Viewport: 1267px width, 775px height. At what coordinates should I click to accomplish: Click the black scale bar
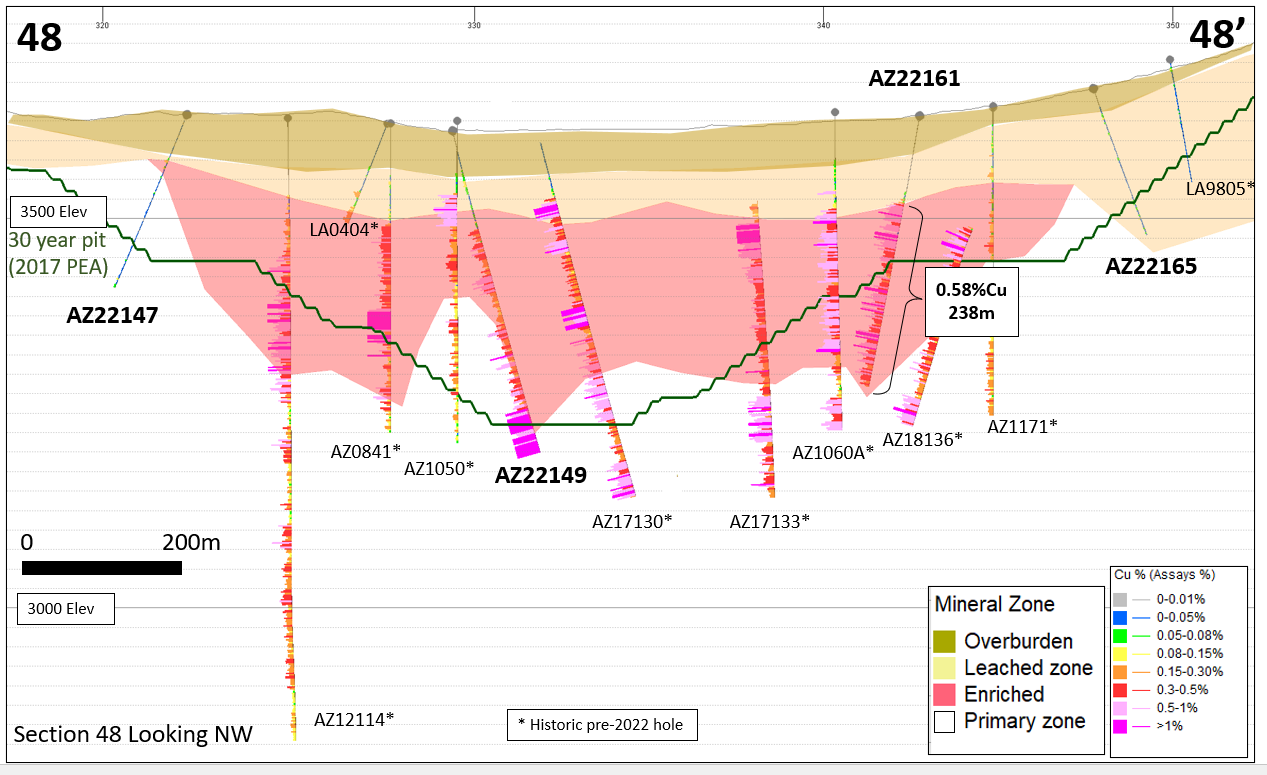coord(102,568)
